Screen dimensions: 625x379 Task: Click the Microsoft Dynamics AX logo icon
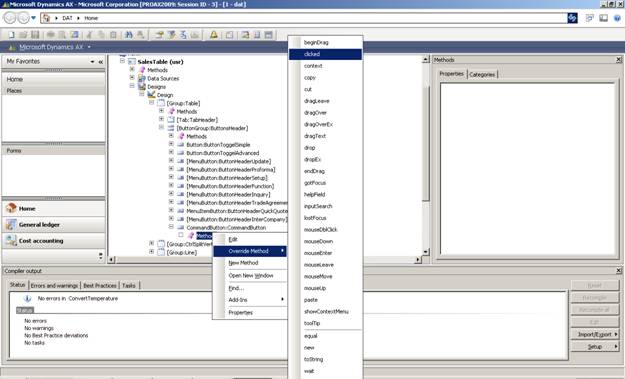tap(12, 47)
